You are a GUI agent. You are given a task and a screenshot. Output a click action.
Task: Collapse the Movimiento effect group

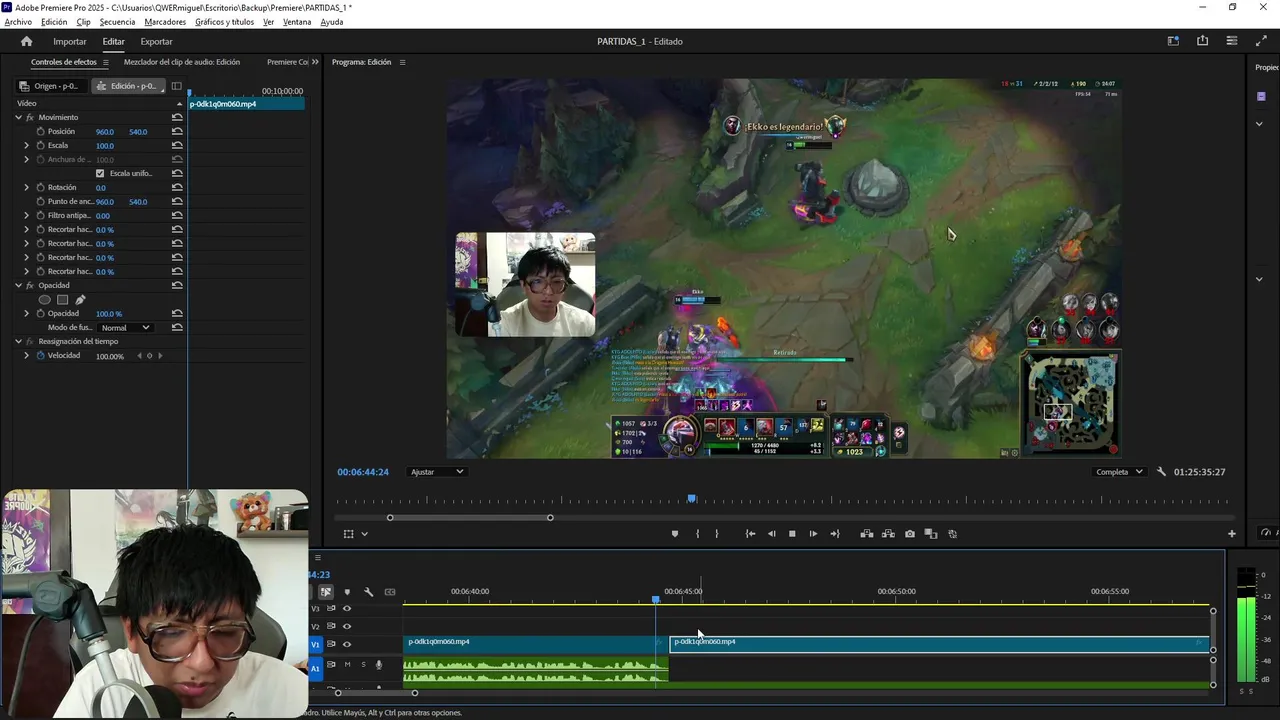(x=18, y=117)
